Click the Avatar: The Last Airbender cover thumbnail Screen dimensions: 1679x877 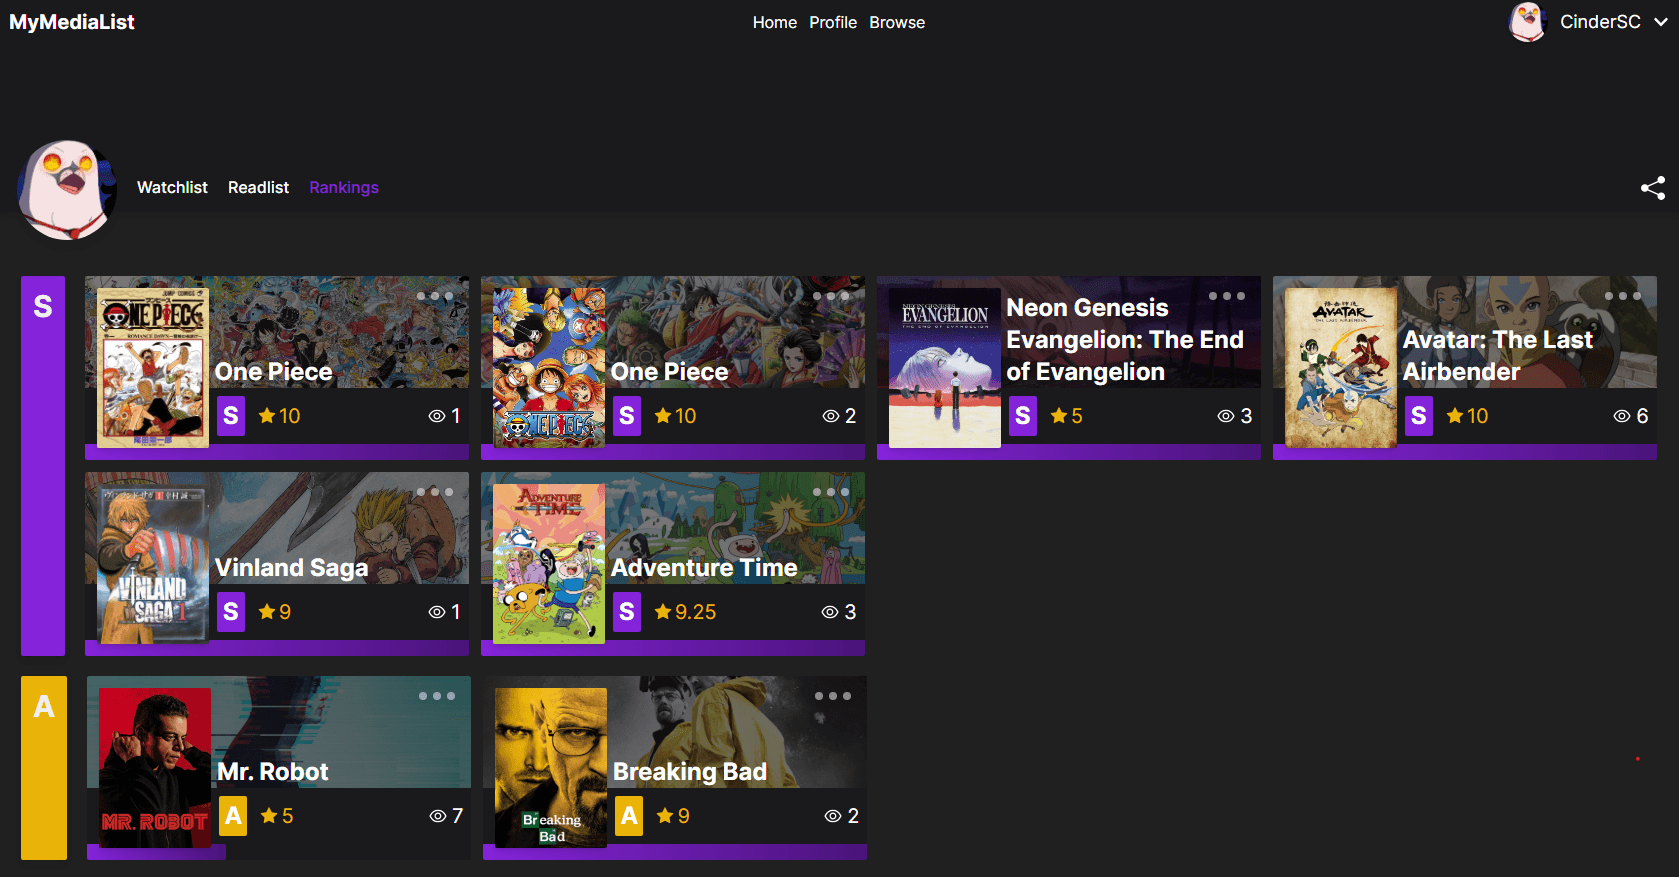[1341, 368]
